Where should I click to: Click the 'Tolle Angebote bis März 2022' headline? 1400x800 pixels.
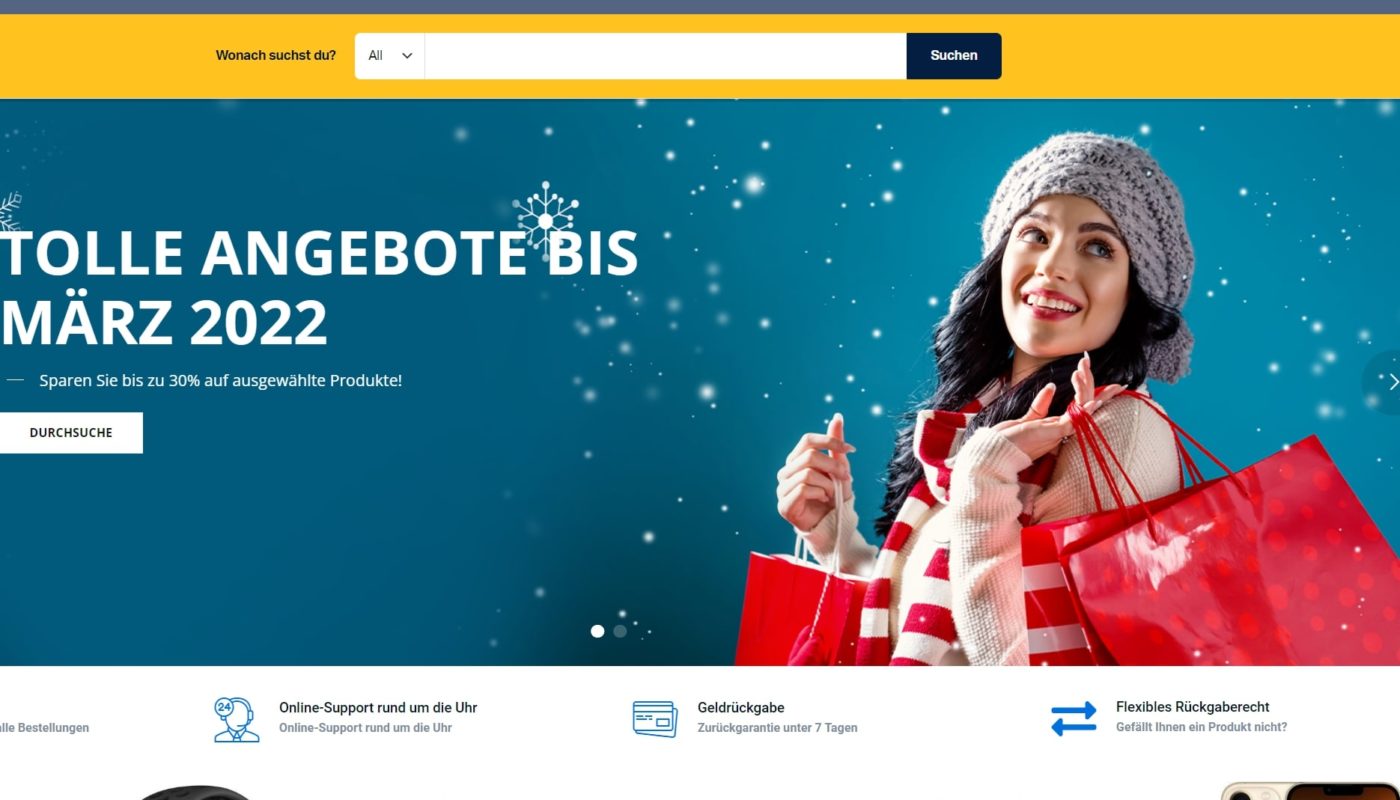pos(320,288)
